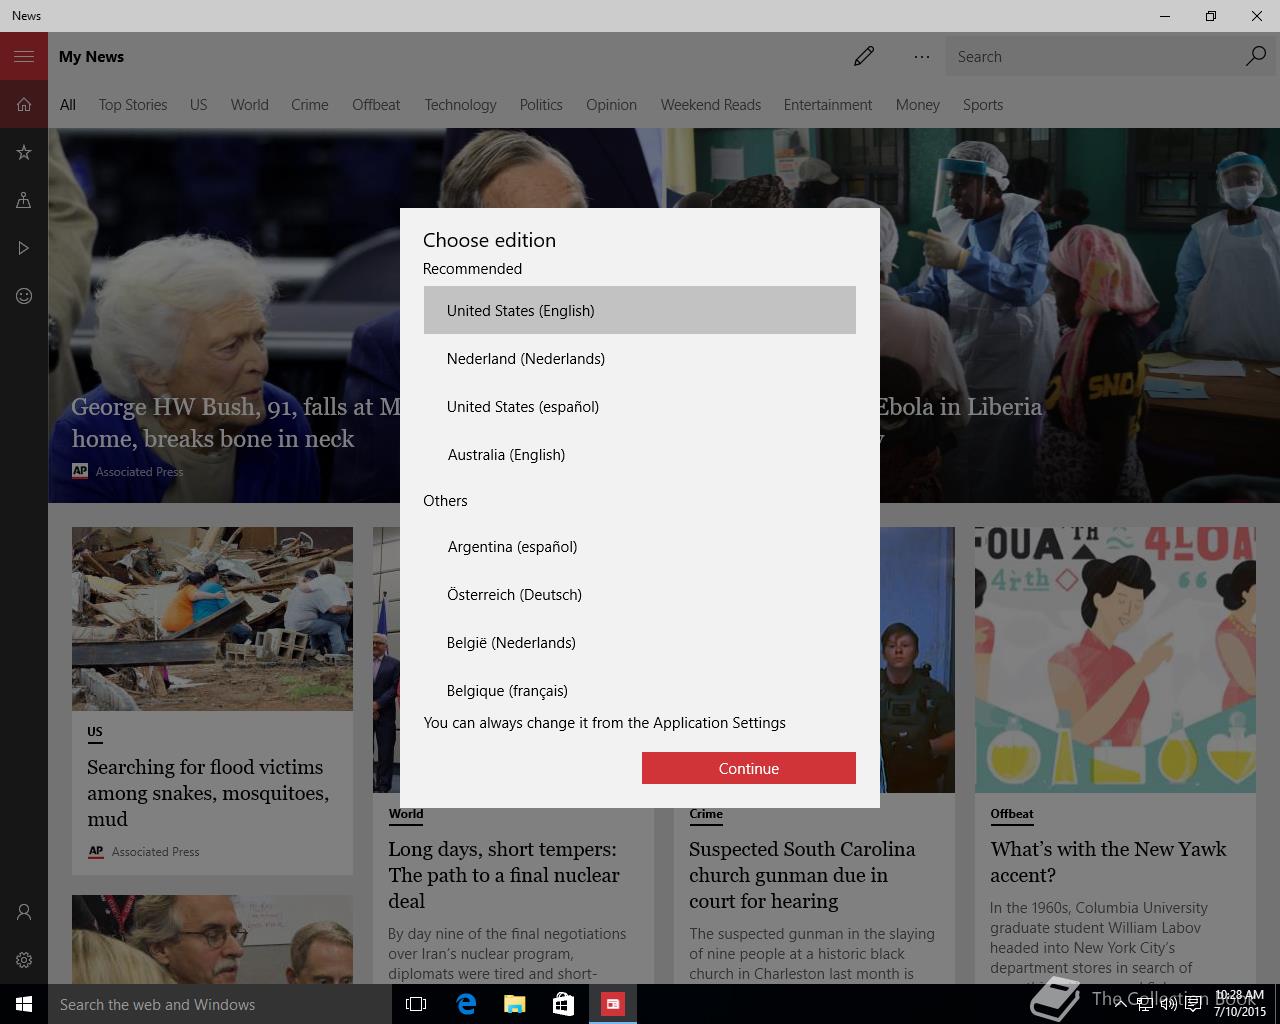The width and height of the screenshot is (1280, 1024).
Task: Switch to the Technology tab
Action: (460, 104)
